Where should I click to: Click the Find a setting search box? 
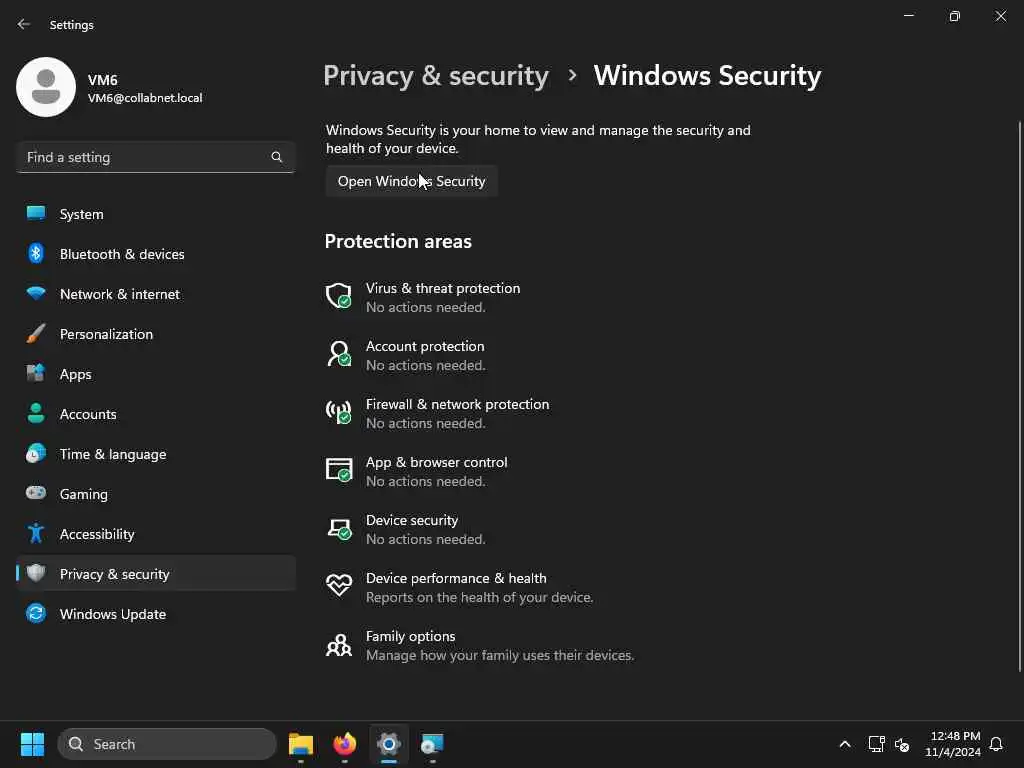tap(155, 157)
